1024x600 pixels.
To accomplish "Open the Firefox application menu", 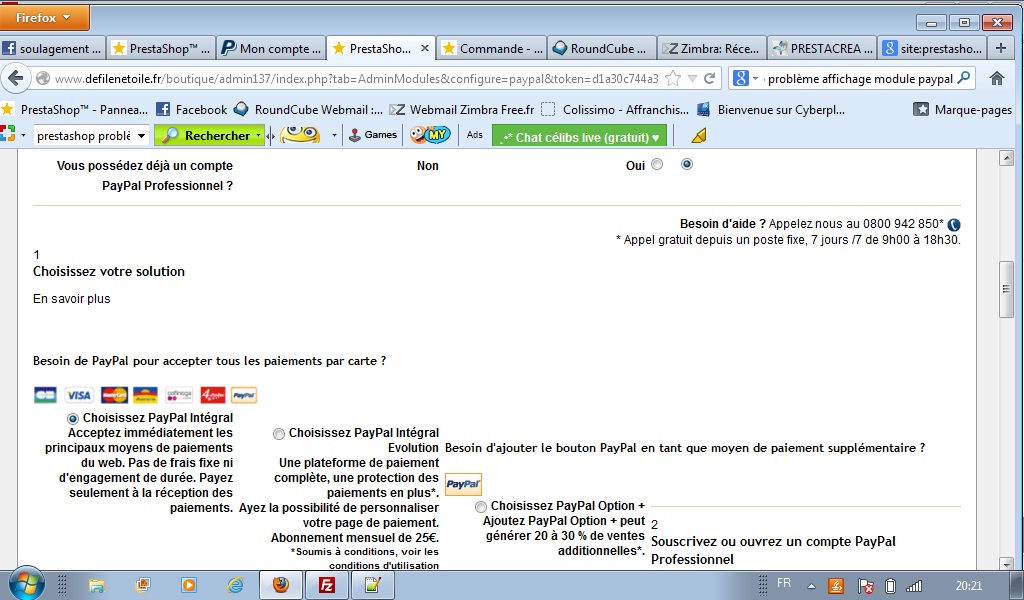I will 44,18.
